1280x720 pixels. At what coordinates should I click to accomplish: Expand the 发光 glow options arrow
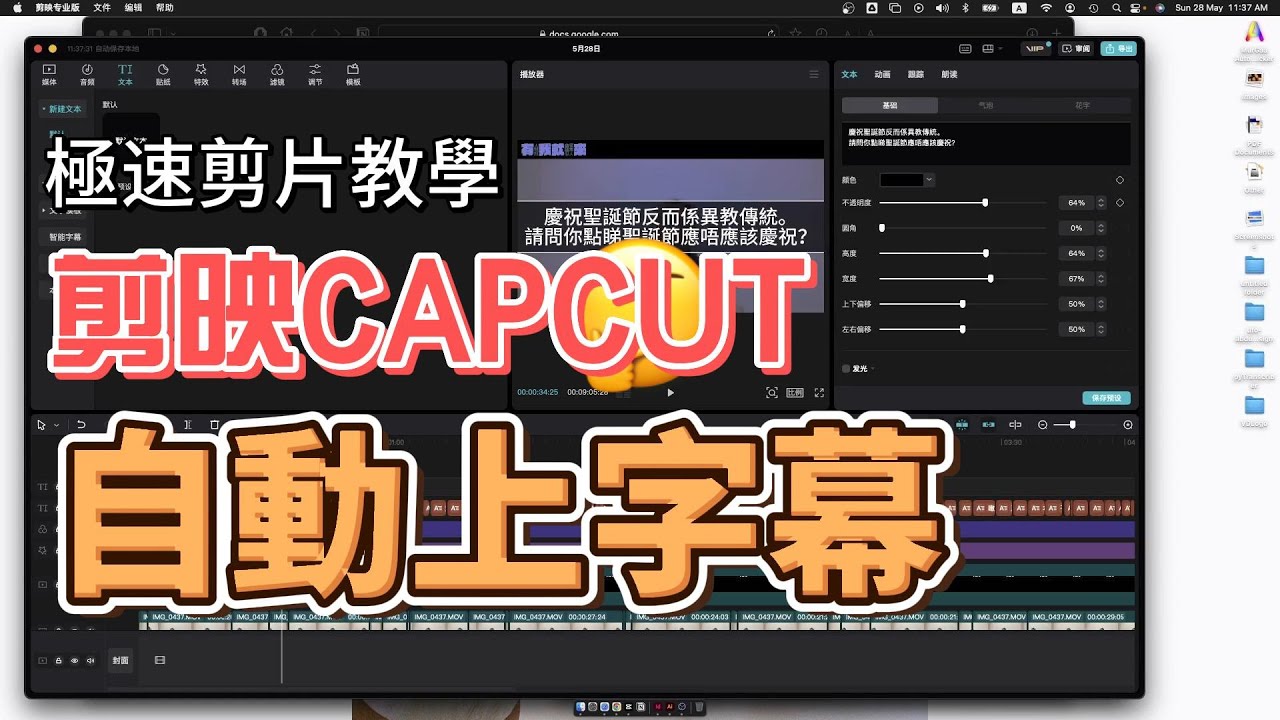[x=872, y=368]
